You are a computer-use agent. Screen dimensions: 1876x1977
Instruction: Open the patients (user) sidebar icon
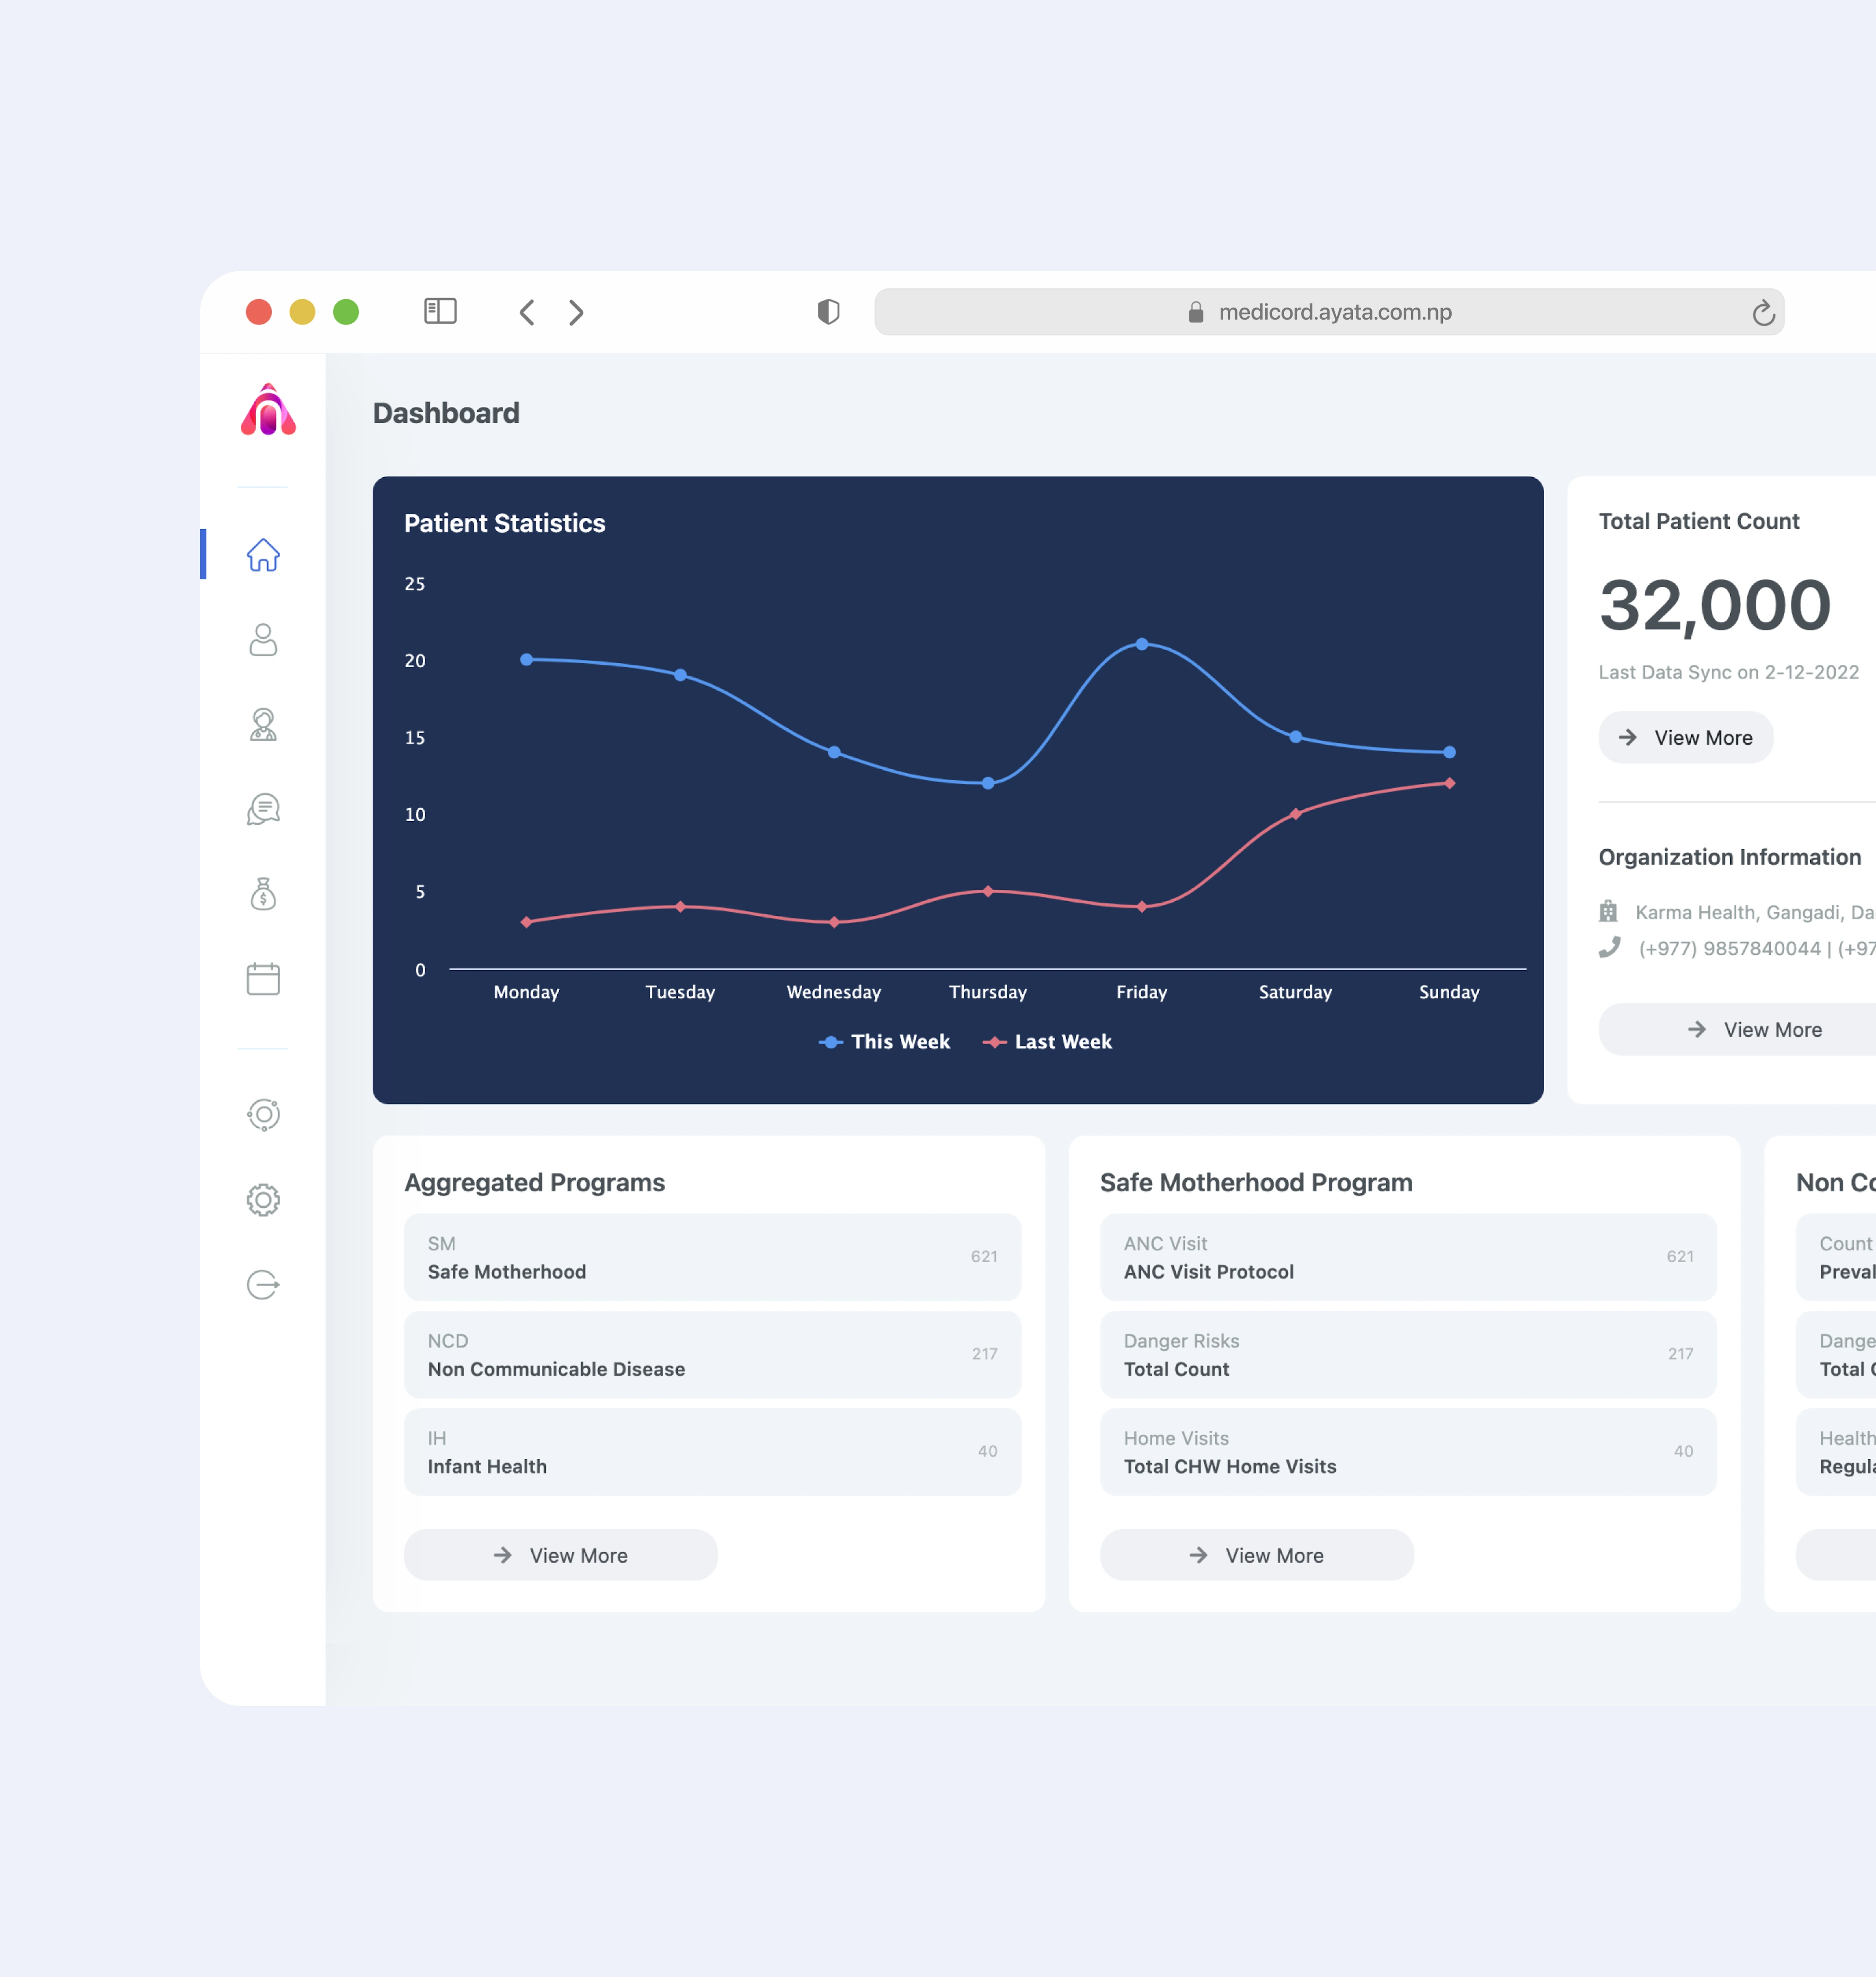(263, 640)
